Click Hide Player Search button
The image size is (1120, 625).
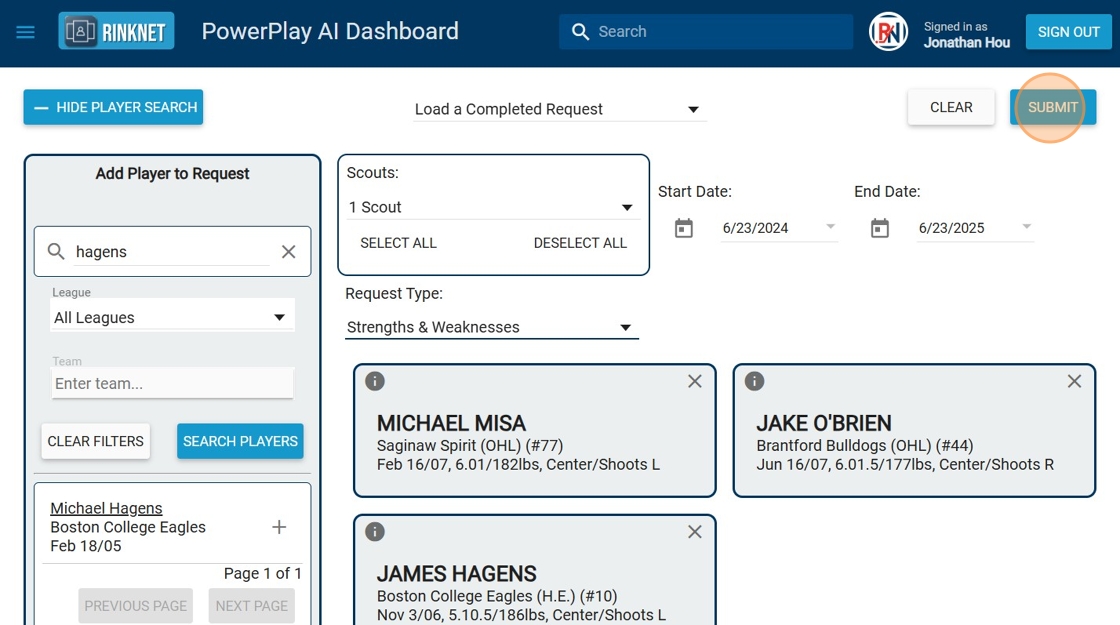(113, 107)
